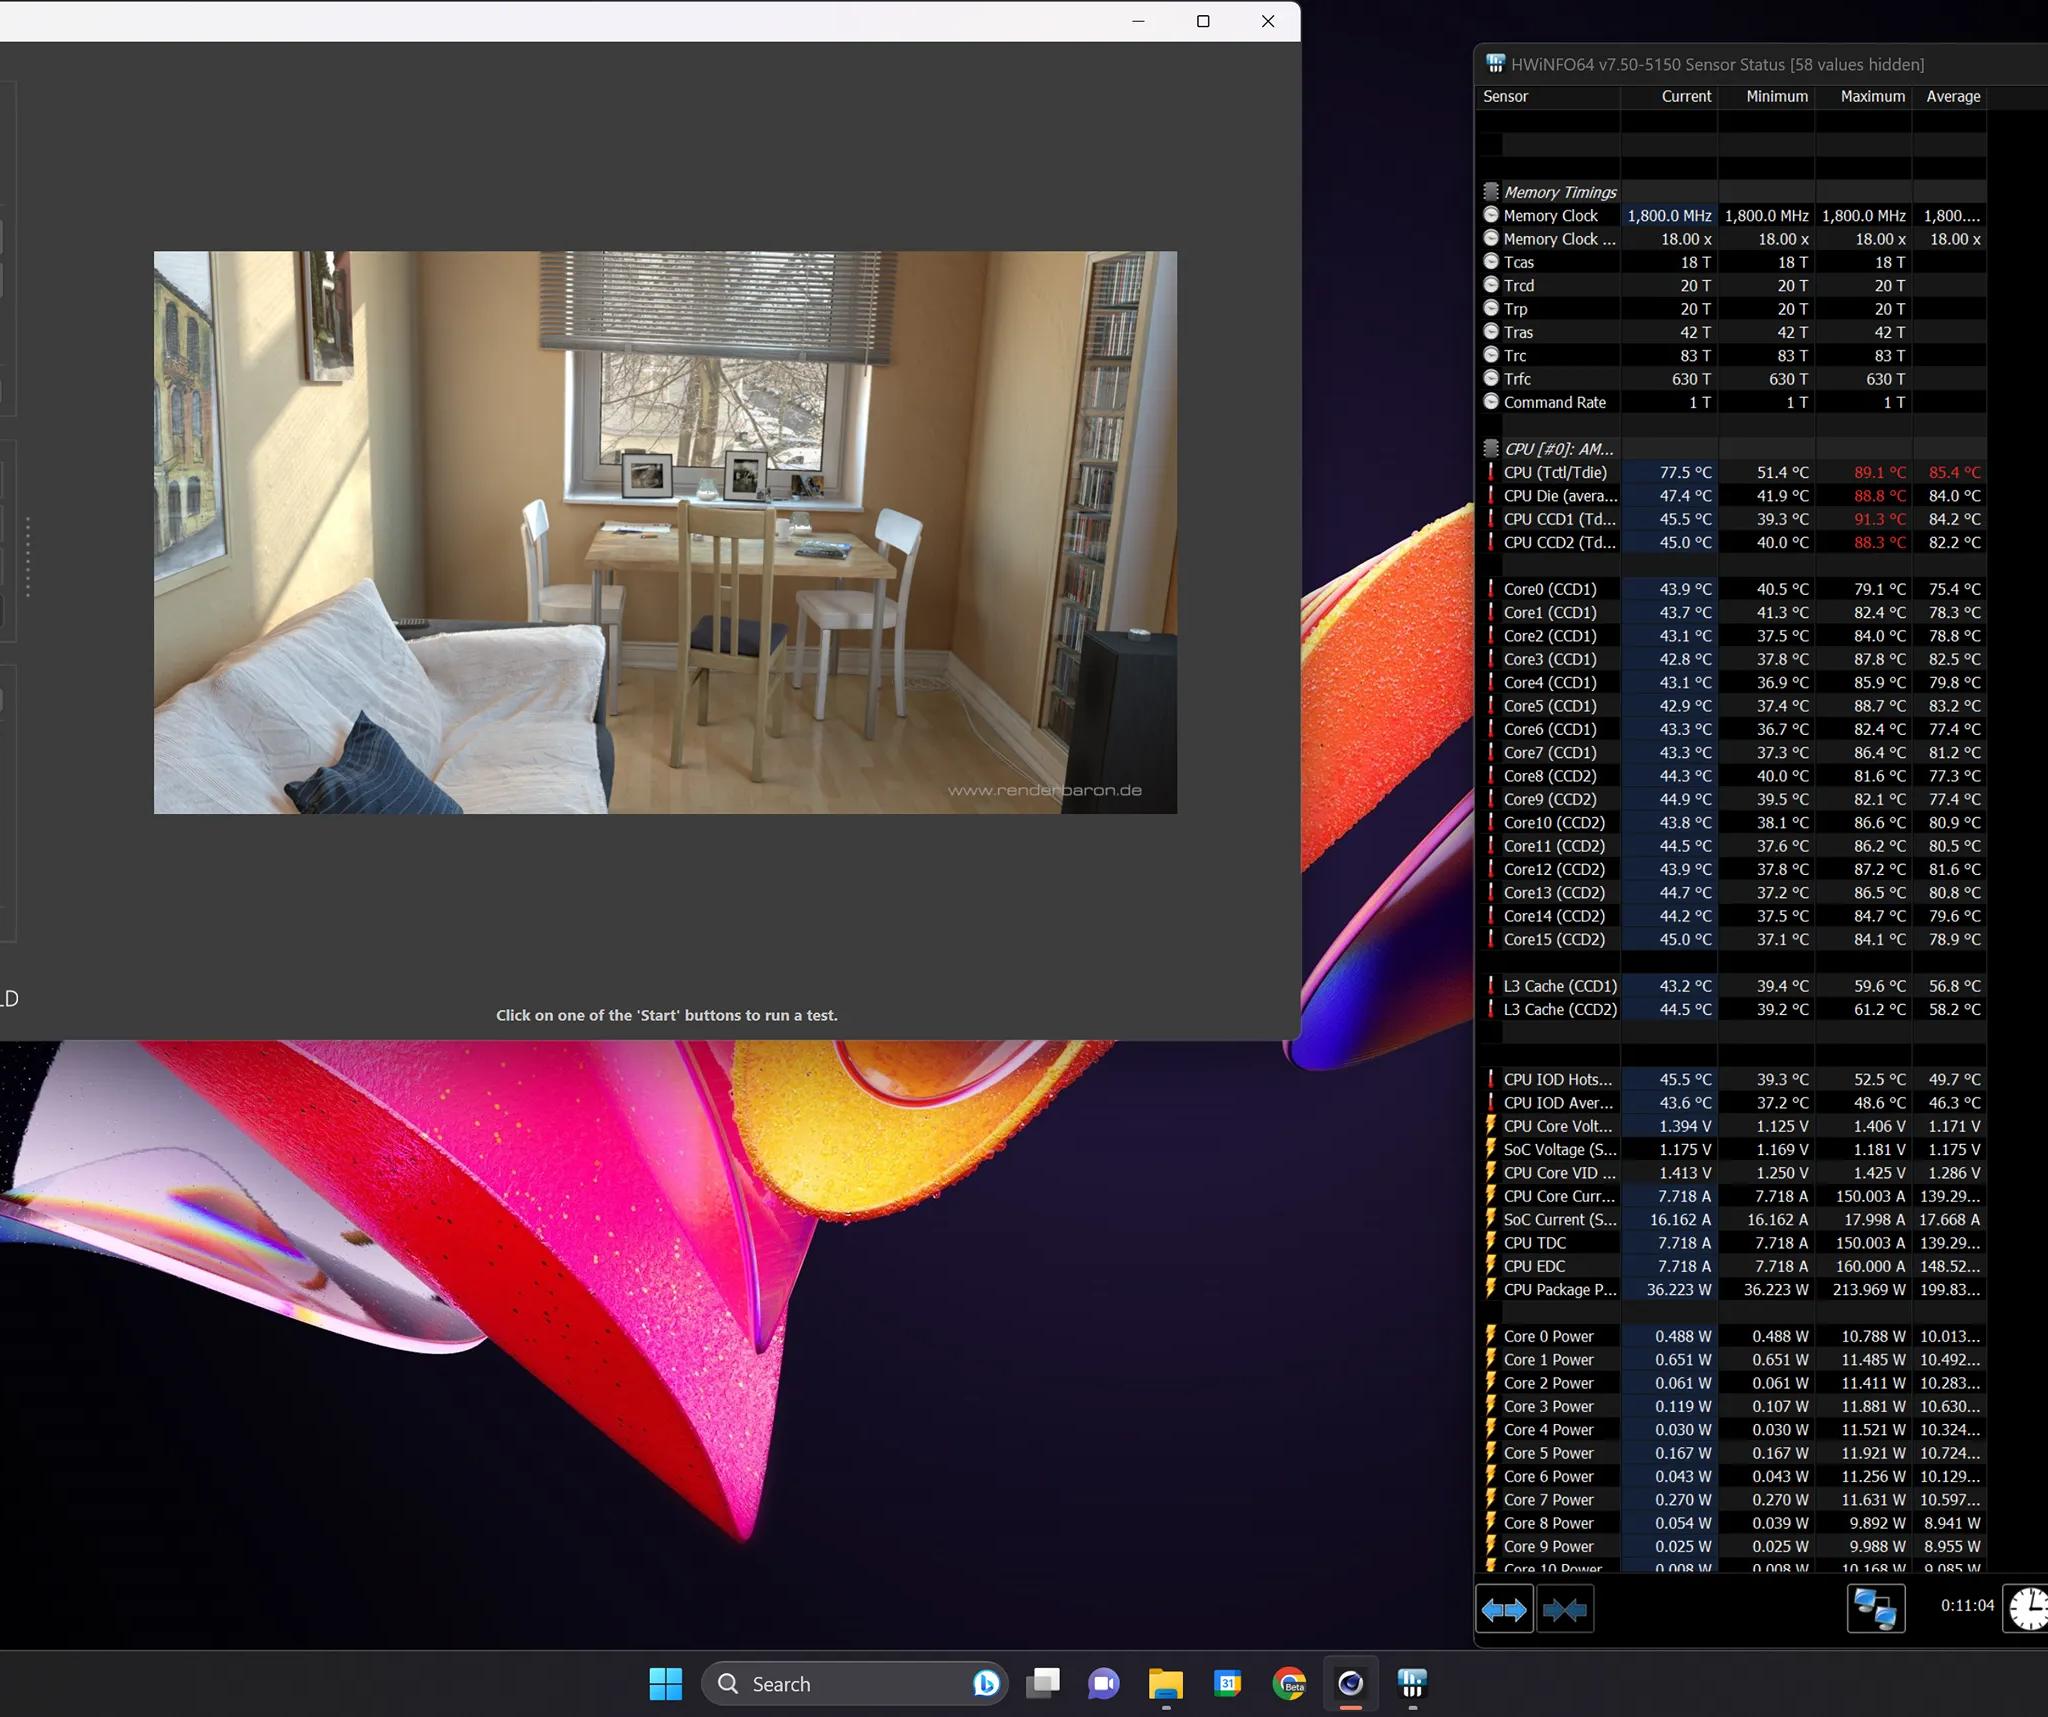Click the Bing icon in the search box

tap(986, 1684)
